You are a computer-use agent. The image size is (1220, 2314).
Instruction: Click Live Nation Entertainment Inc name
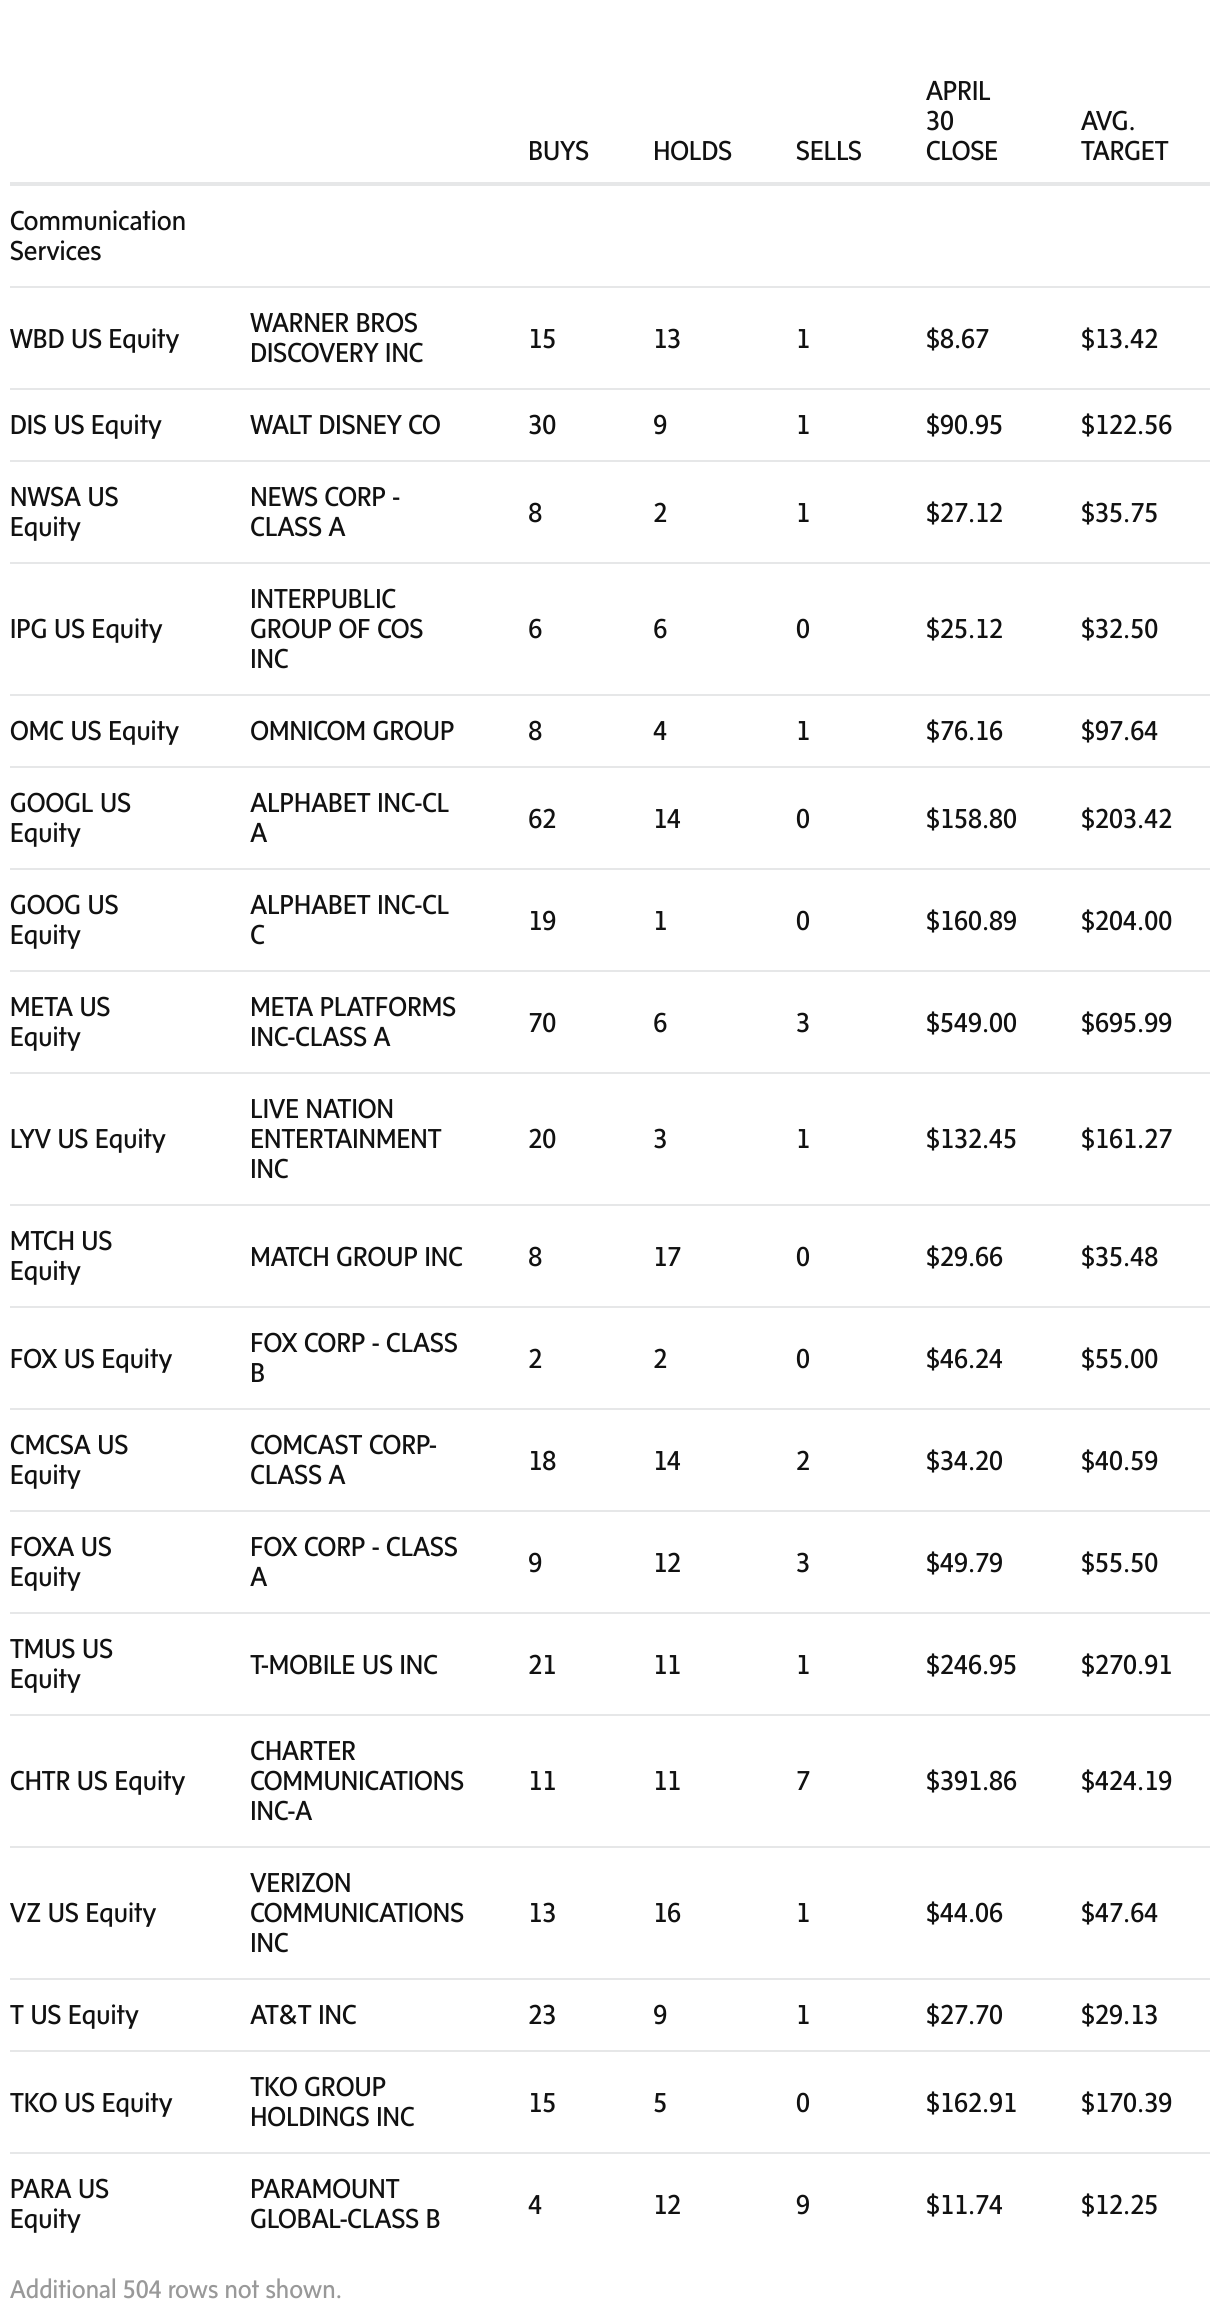click(345, 1139)
